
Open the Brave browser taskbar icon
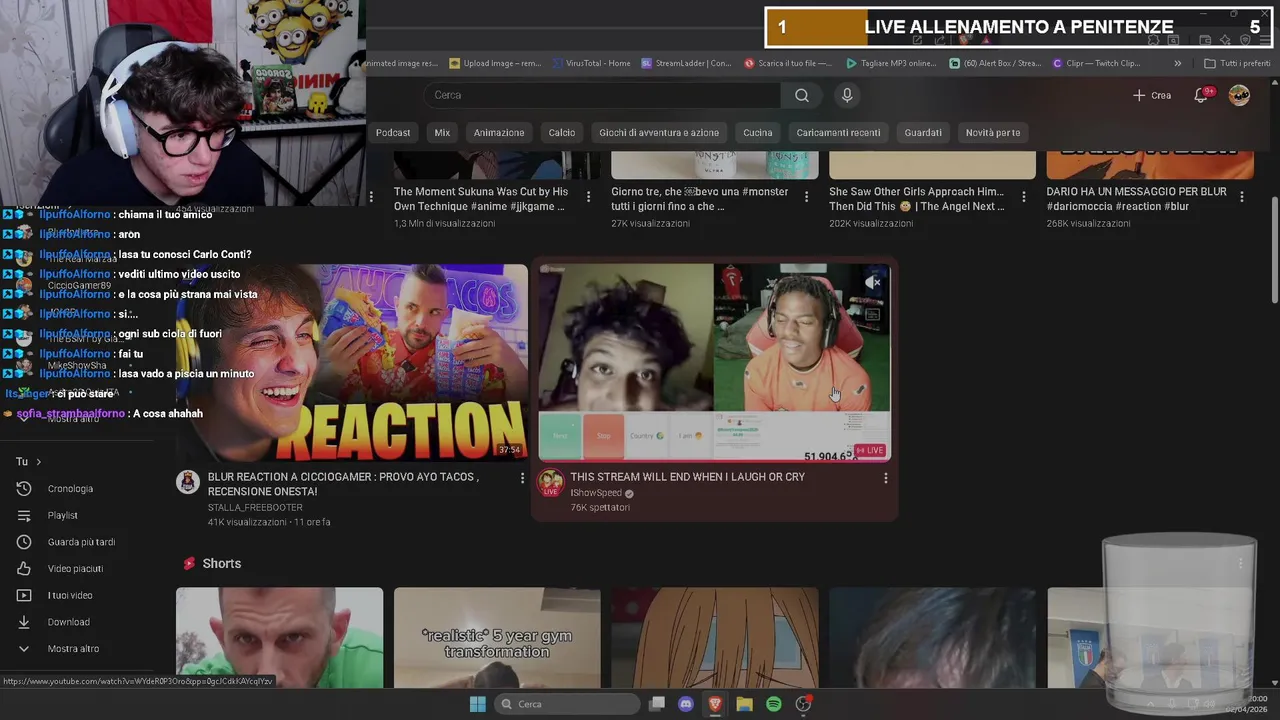(715, 704)
